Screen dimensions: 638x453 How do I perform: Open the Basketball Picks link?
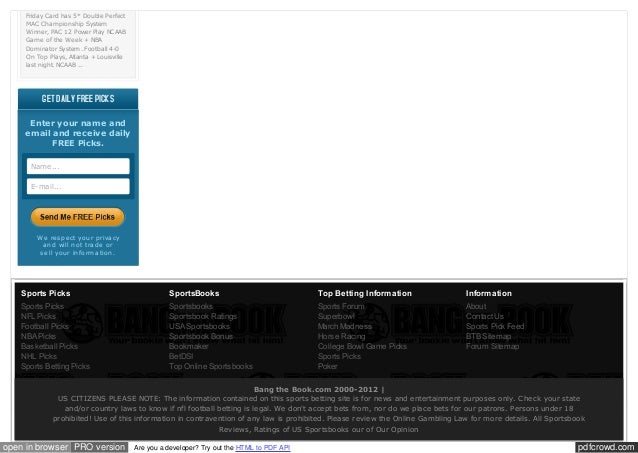(49, 346)
